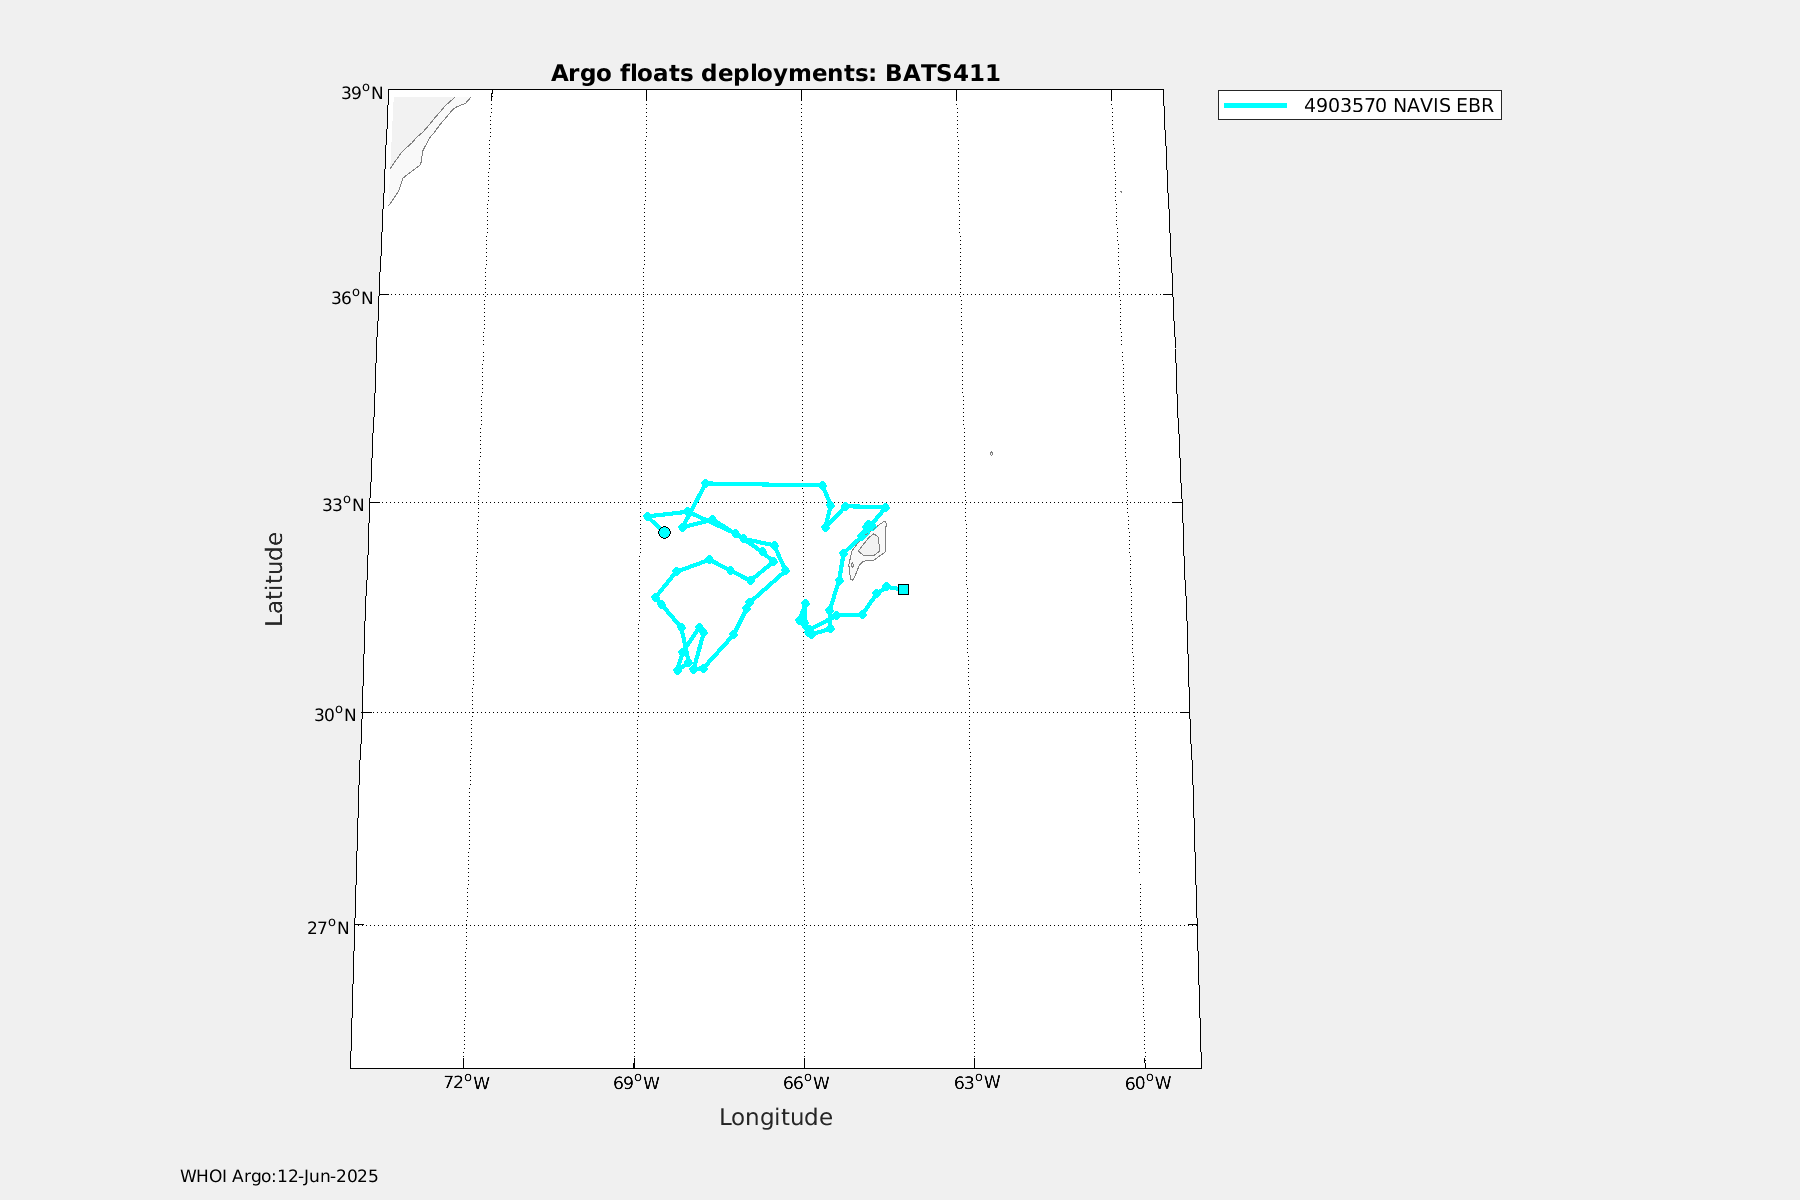
Task: Click the '69°W' longitude tick label
Action: [636, 1083]
